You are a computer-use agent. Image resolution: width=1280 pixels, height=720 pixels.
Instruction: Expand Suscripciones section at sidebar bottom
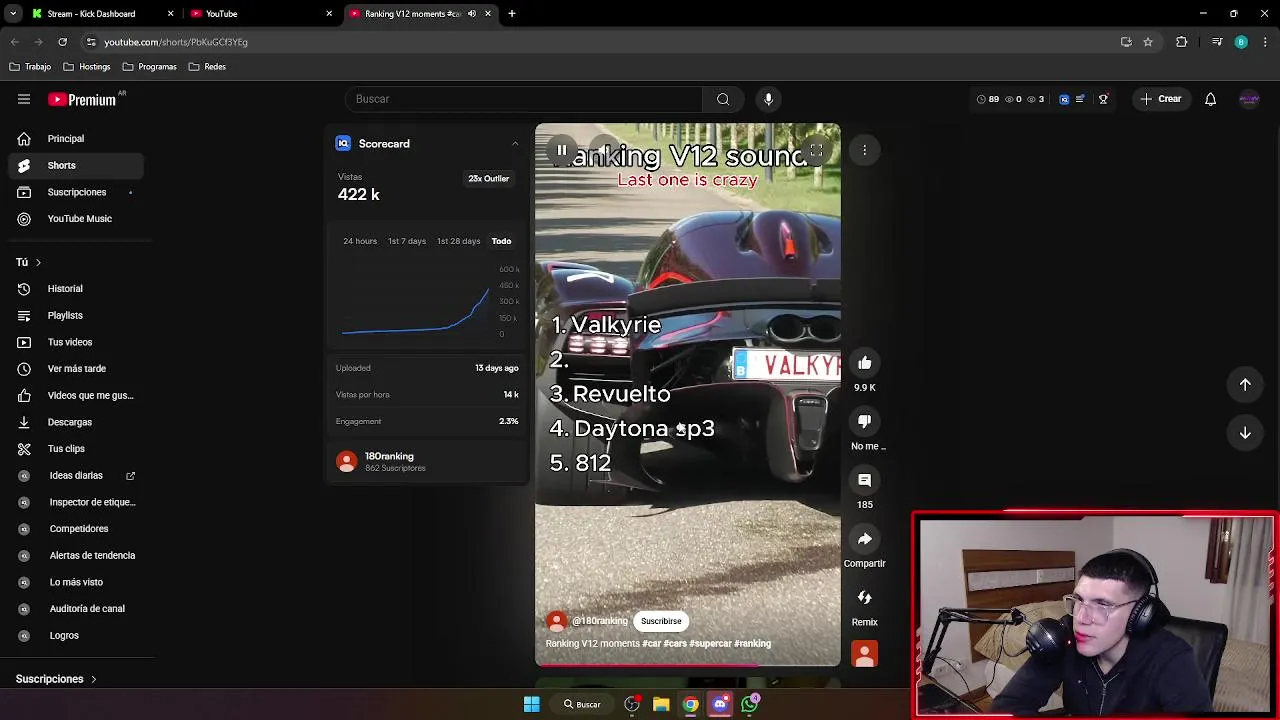tap(56, 679)
